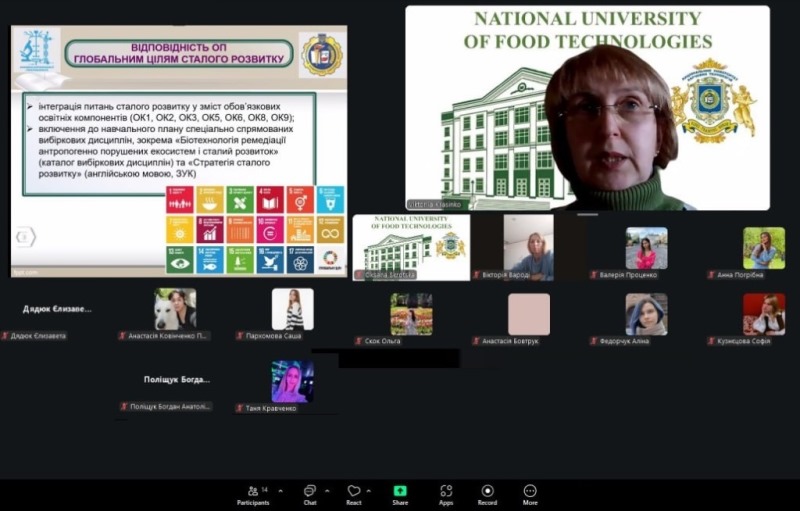Click muted mic icon beside Таня Кравченко
This screenshot has width=800, height=511.
click(x=240, y=408)
